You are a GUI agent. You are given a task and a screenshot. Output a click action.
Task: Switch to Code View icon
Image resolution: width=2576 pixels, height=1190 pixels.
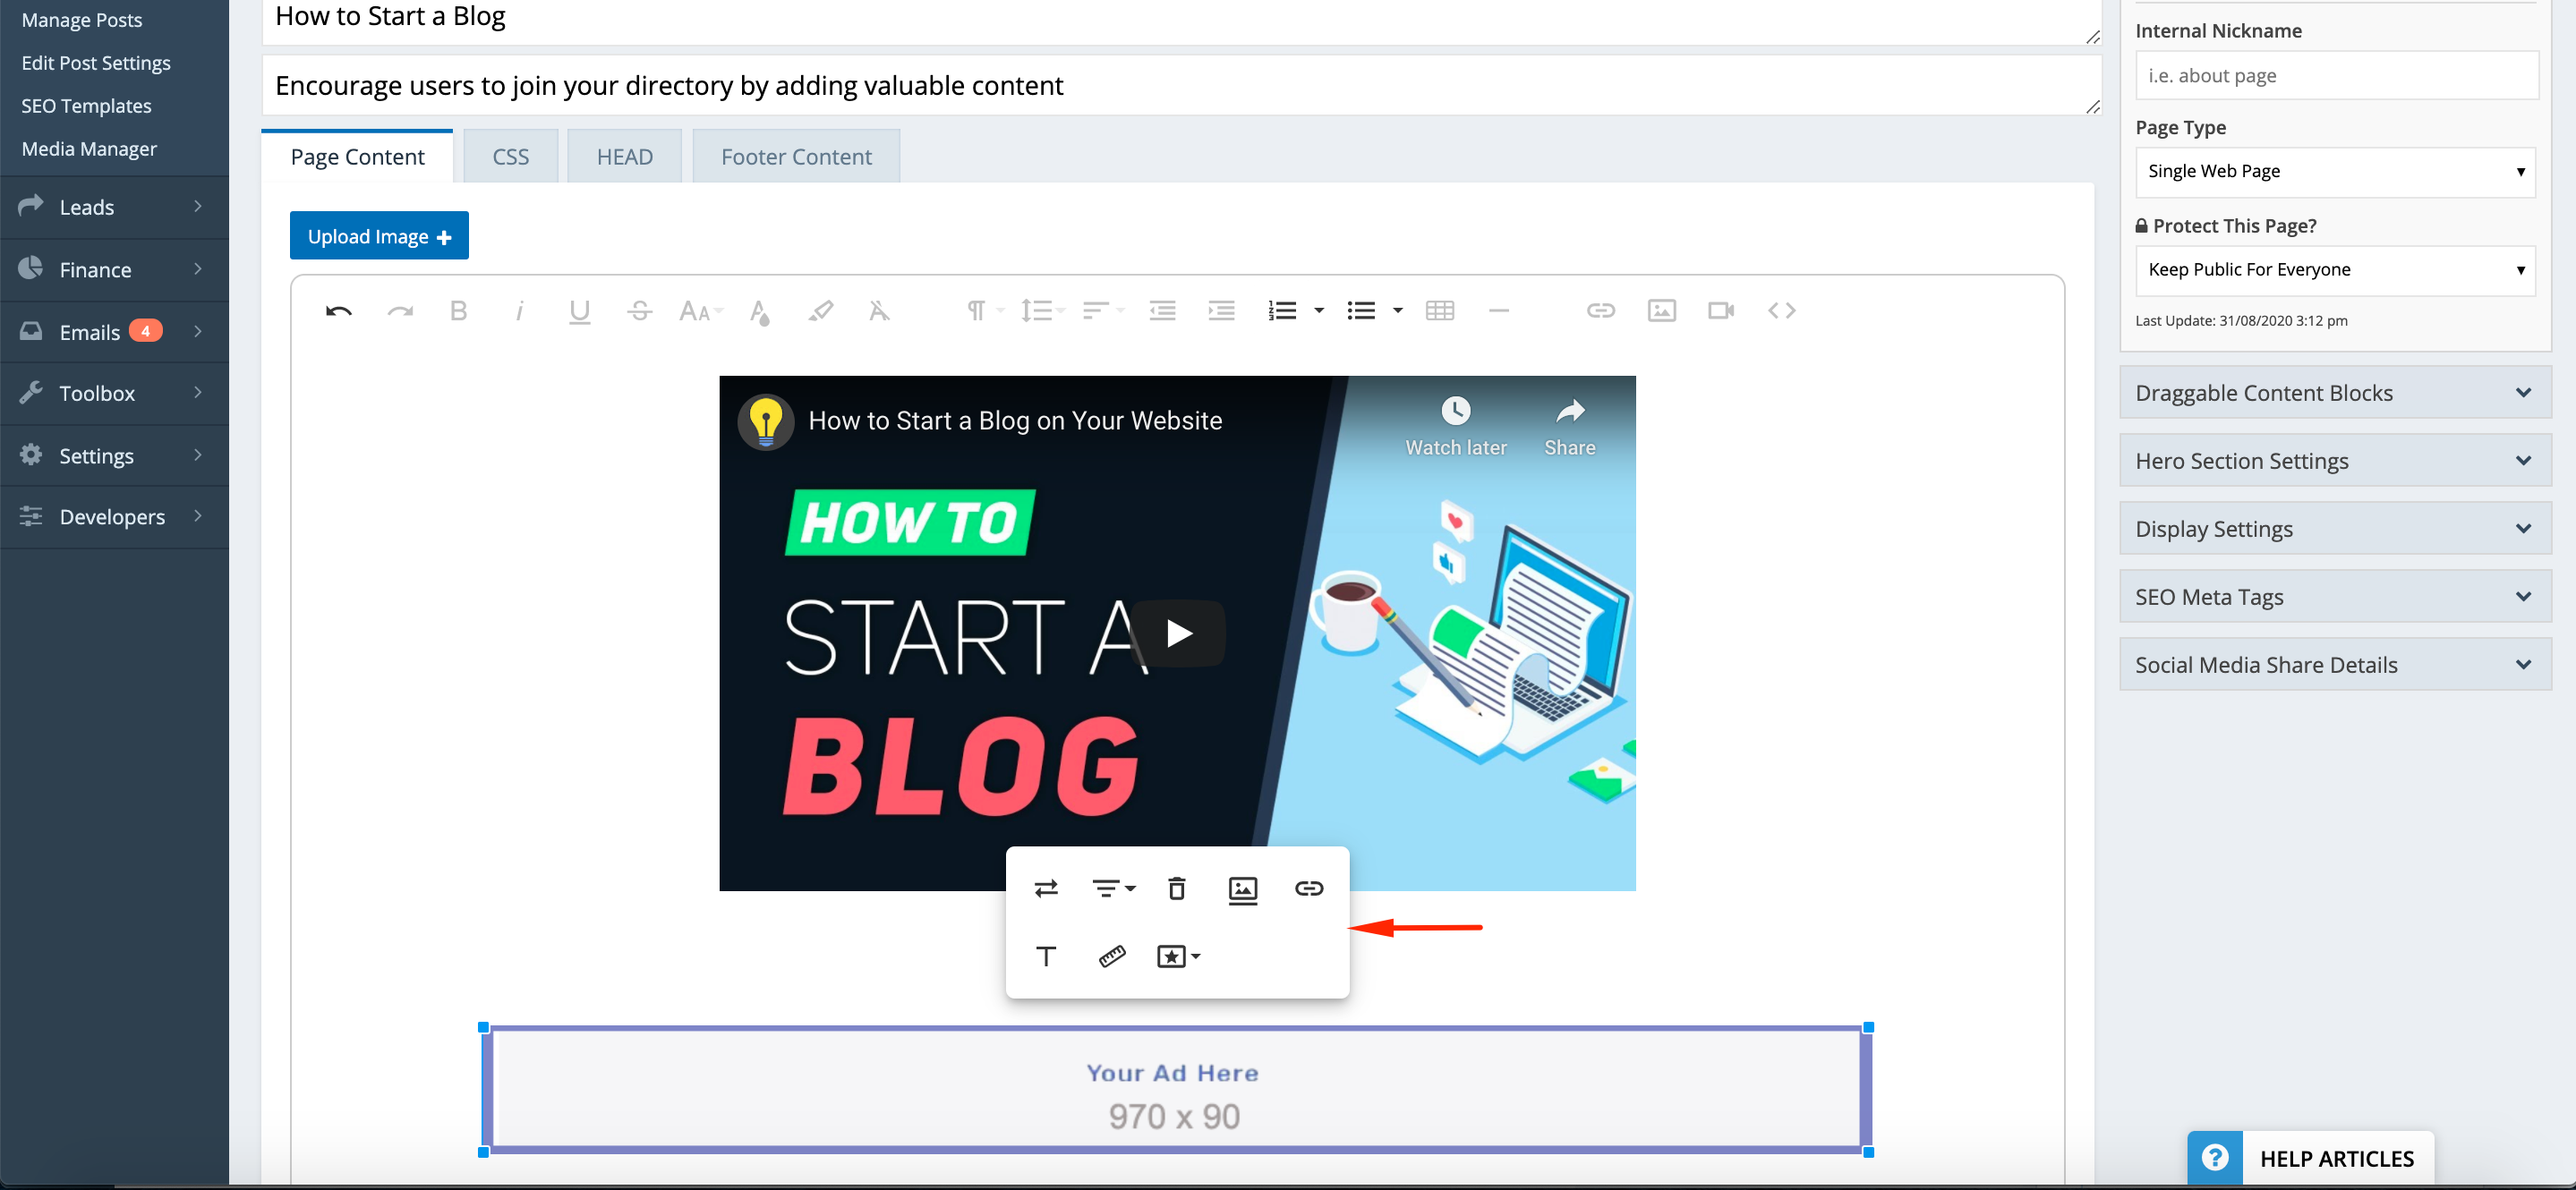(x=1781, y=311)
